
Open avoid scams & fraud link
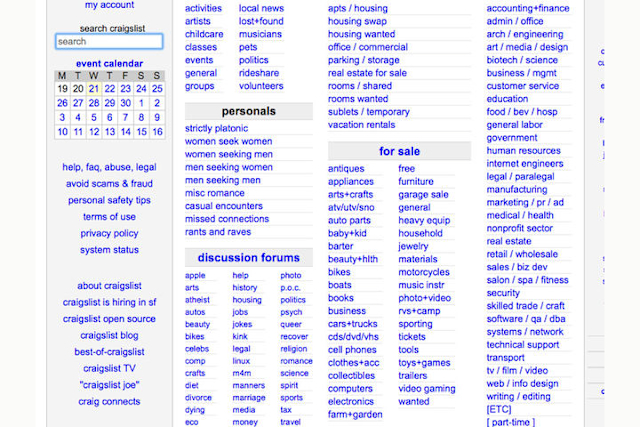pos(109,184)
